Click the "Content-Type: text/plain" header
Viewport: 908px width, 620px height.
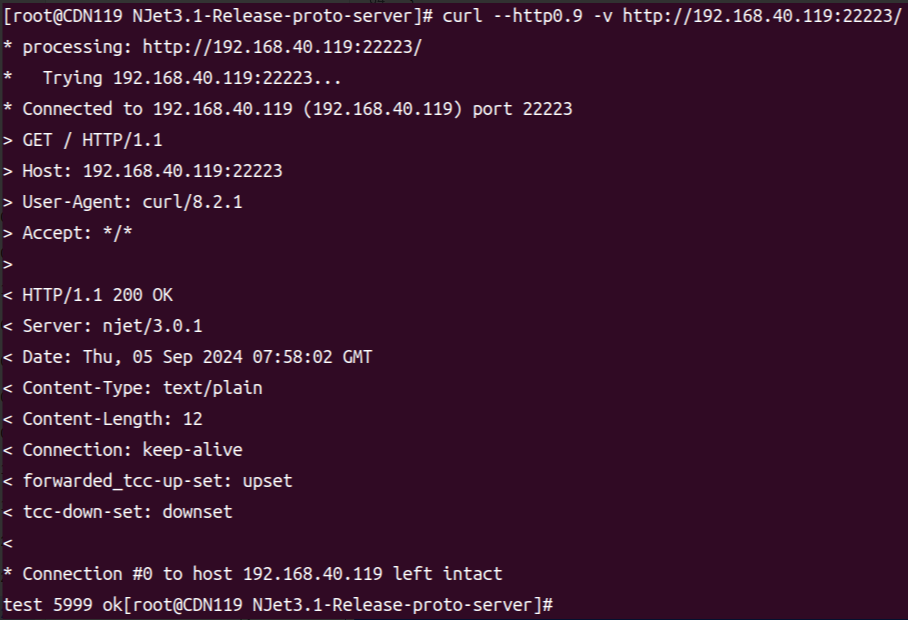[x=142, y=388]
